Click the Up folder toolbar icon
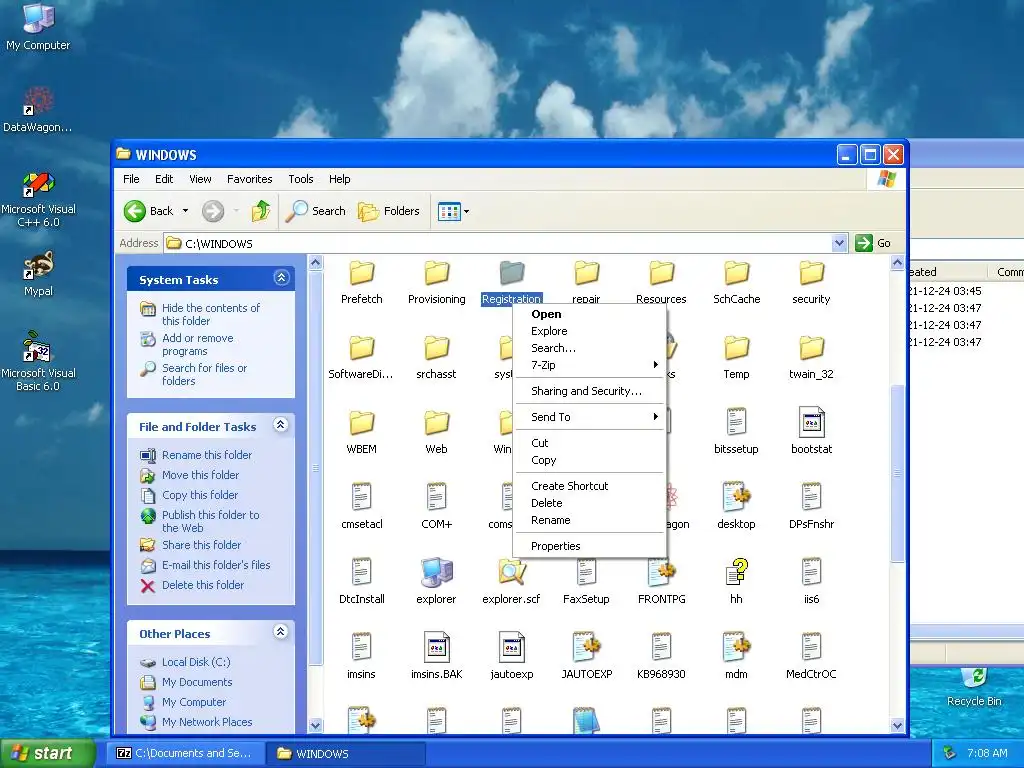The width and height of the screenshot is (1024, 768). coord(261,211)
